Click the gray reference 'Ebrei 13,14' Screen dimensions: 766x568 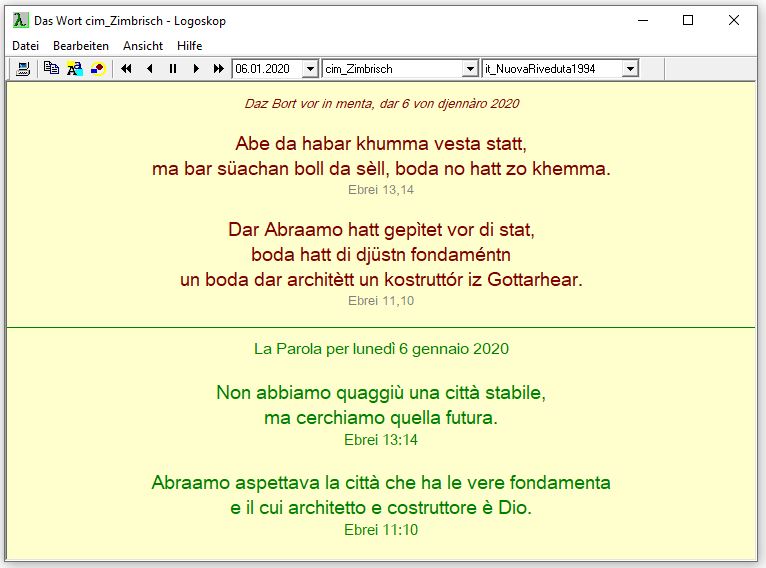(x=381, y=189)
